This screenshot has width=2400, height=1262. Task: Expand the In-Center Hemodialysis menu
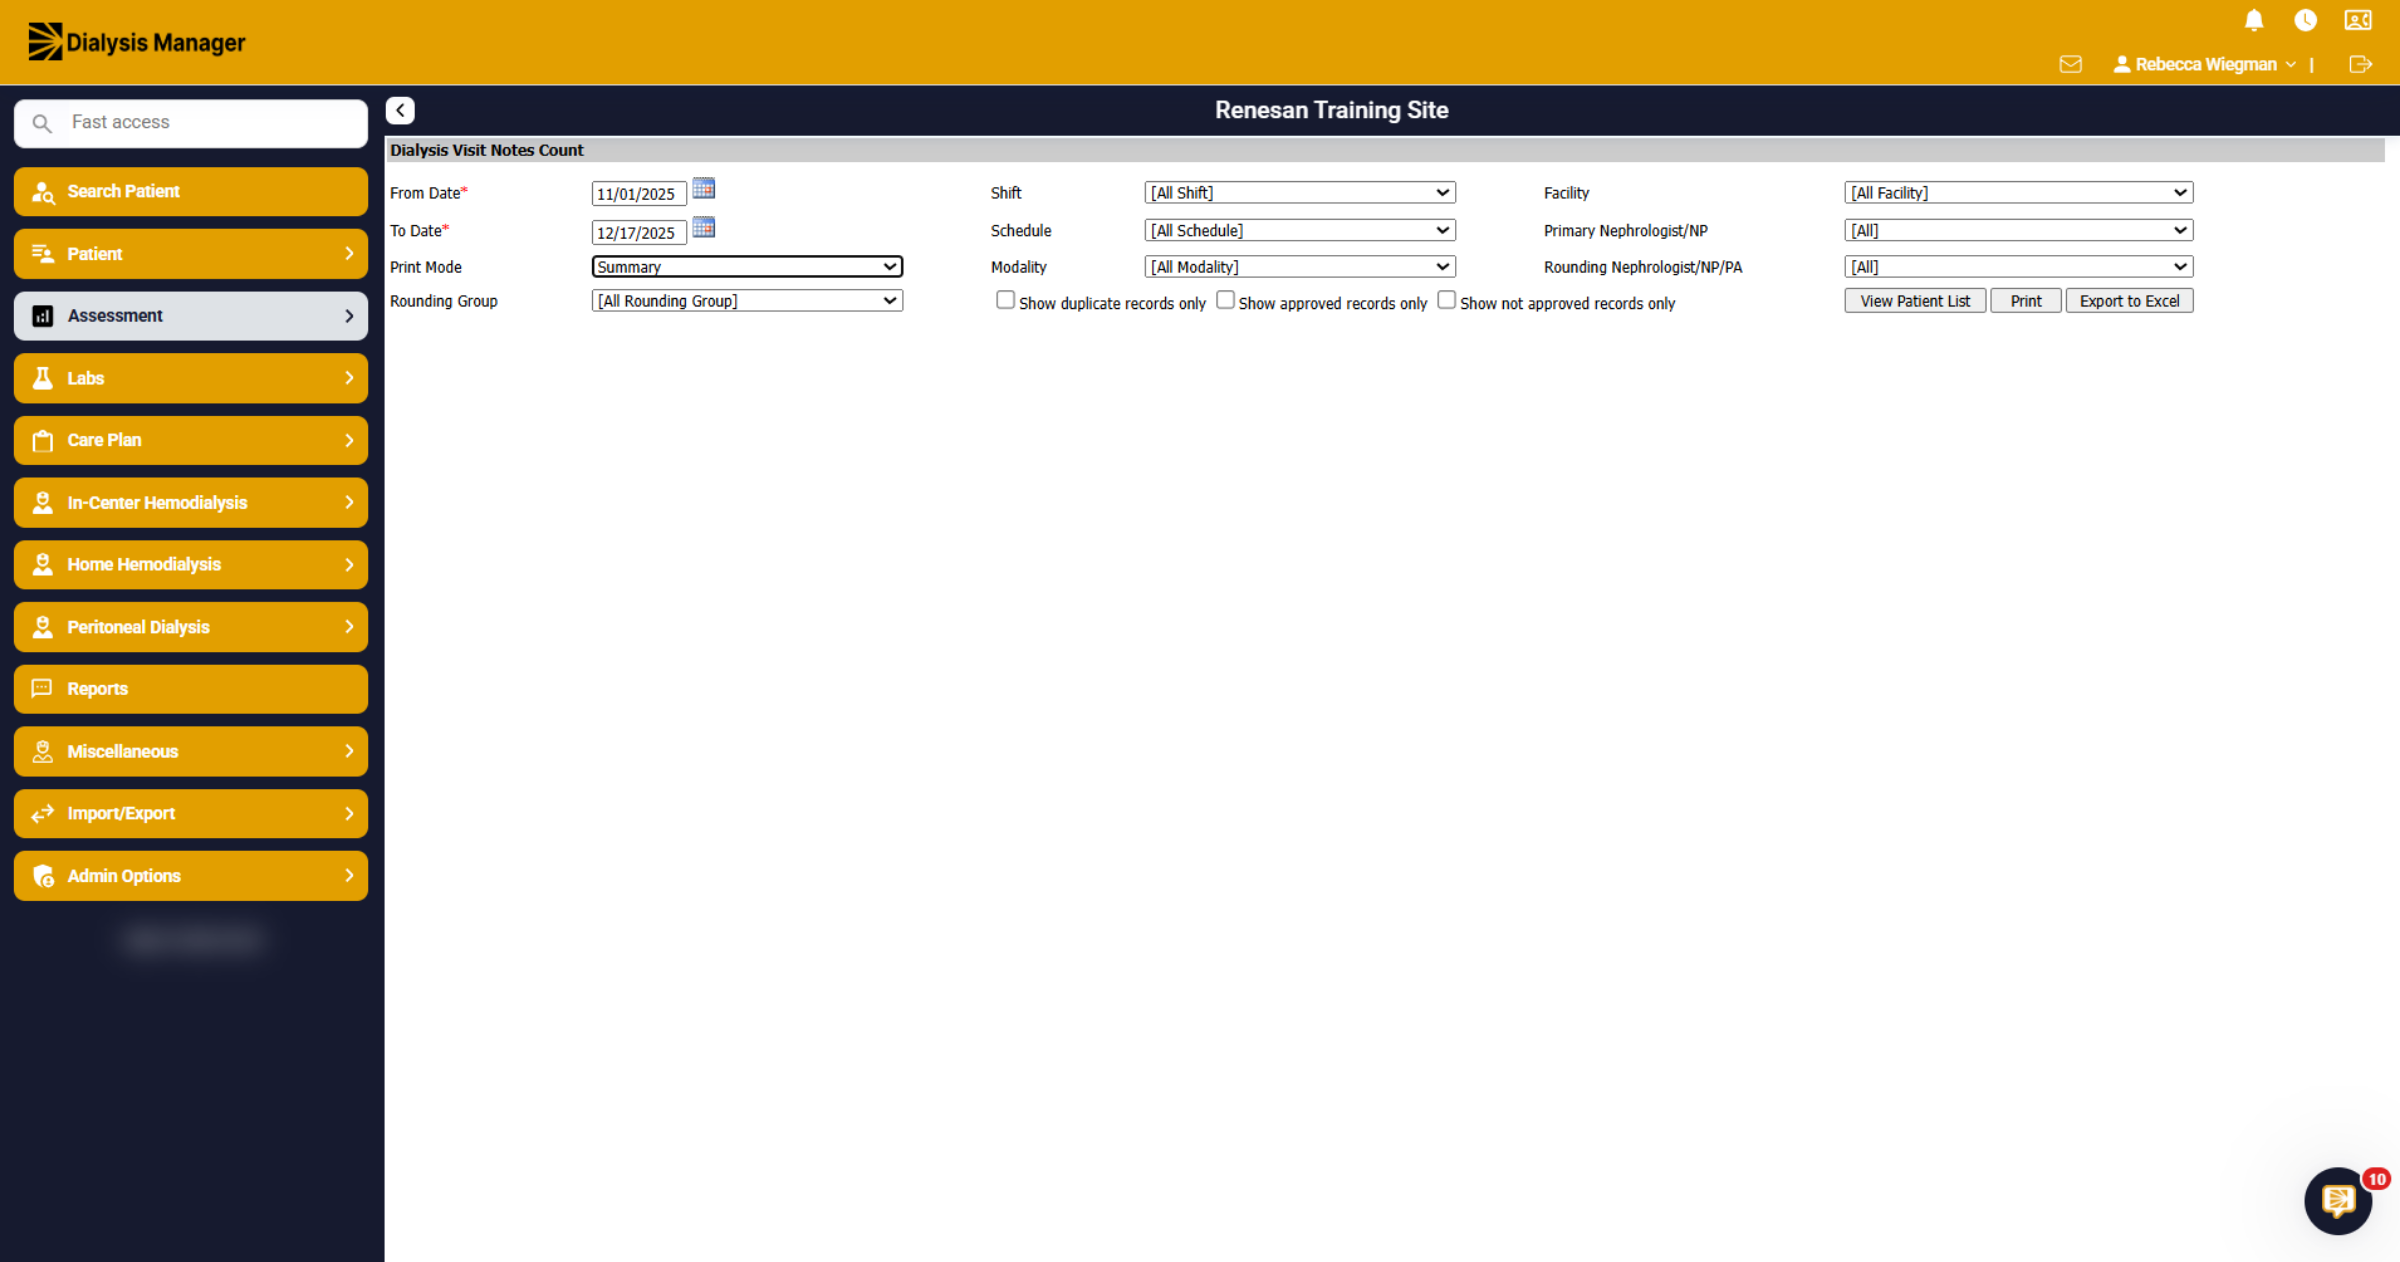point(191,502)
